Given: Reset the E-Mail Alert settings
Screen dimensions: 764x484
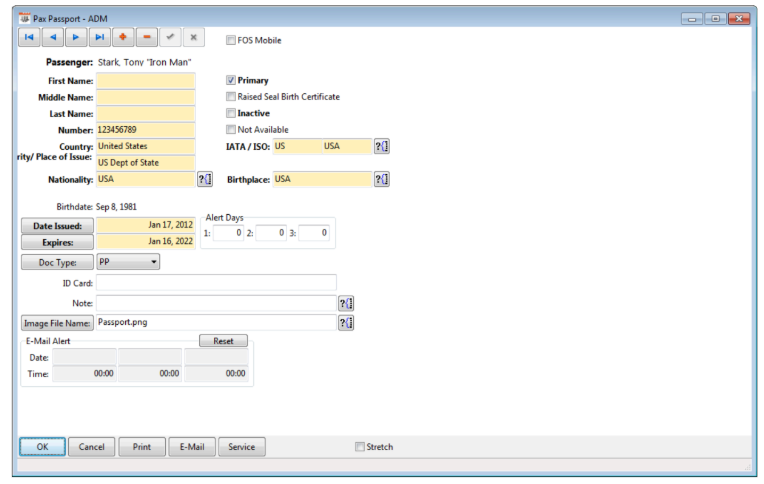Looking at the screenshot, I should pyautogui.click(x=223, y=341).
